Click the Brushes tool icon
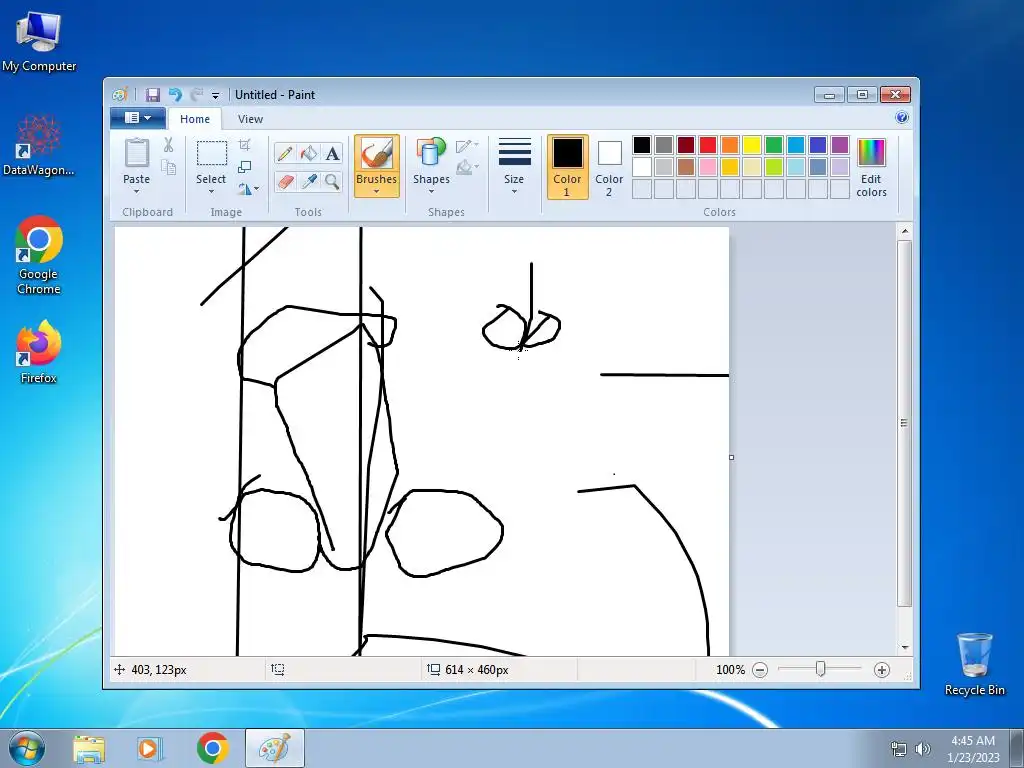Viewport: 1024px width, 768px height. 377,153
